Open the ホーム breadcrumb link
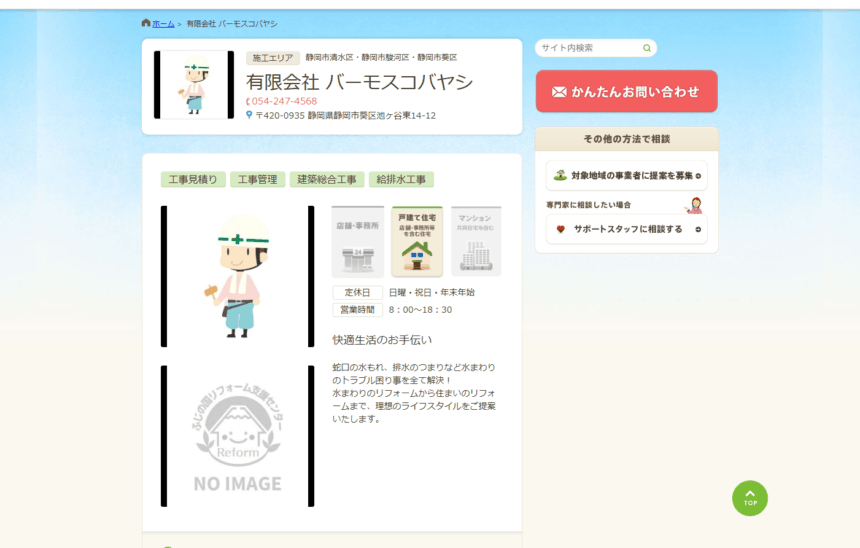 coord(163,24)
